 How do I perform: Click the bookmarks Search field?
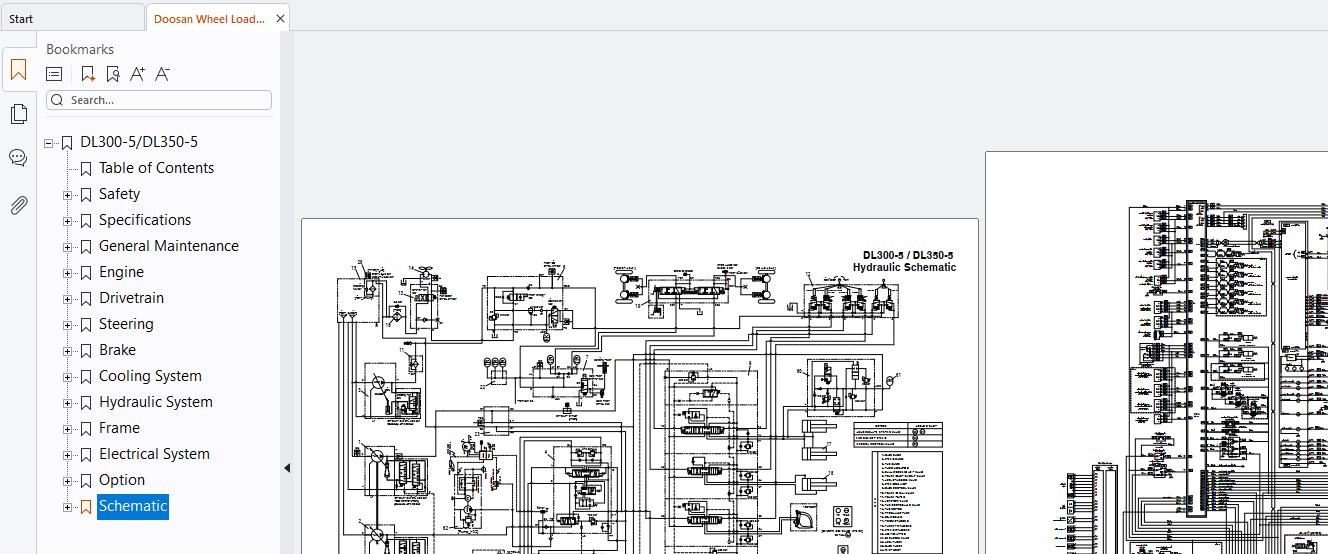pyautogui.click(x=159, y=100)
